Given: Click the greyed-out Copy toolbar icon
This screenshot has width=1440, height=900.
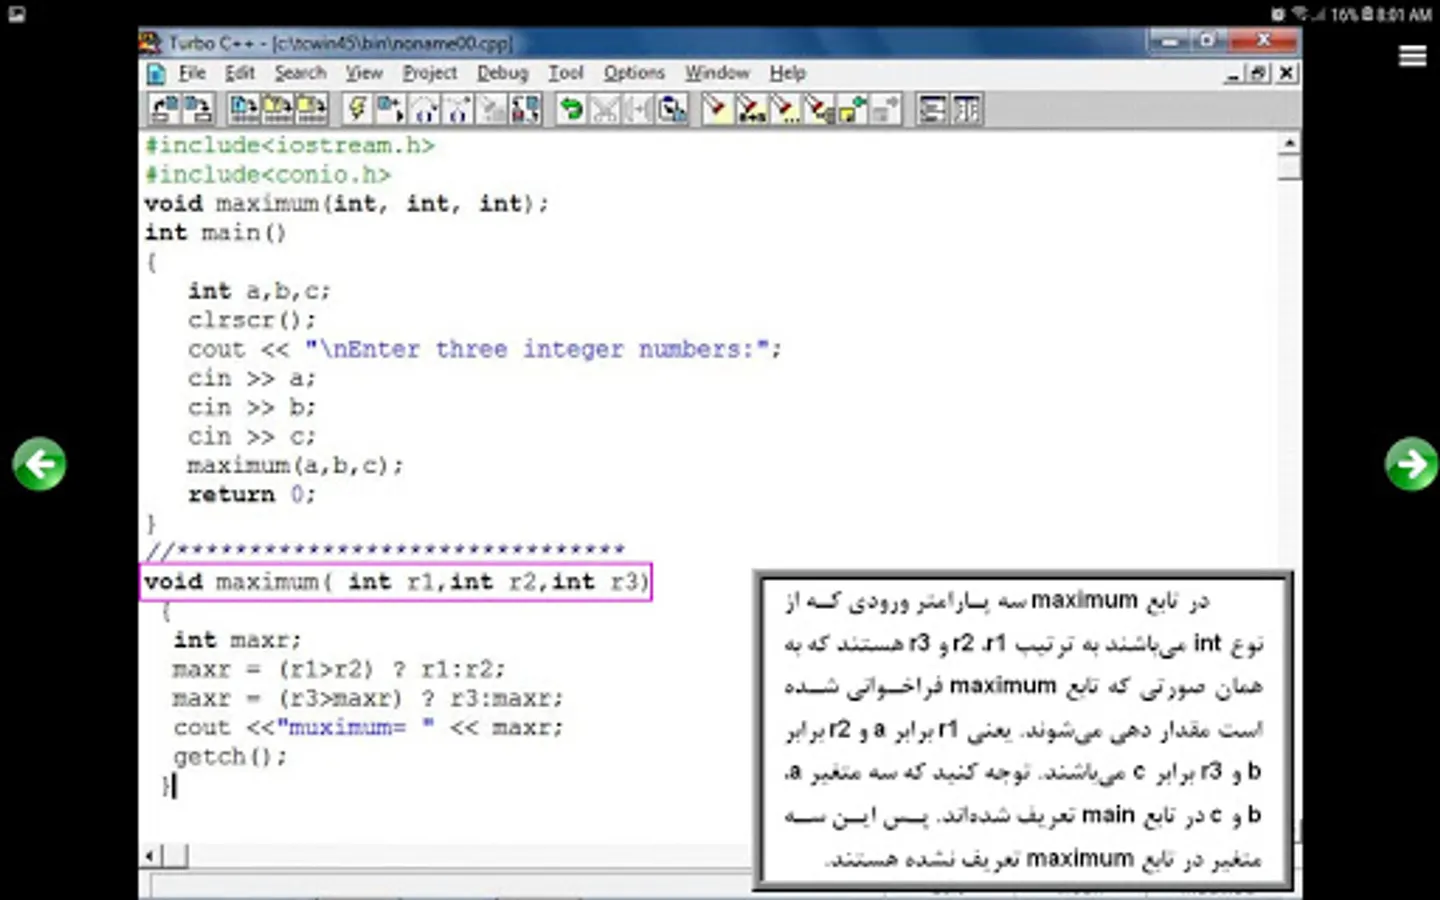Looking at the screenshot, I should 638,109.
